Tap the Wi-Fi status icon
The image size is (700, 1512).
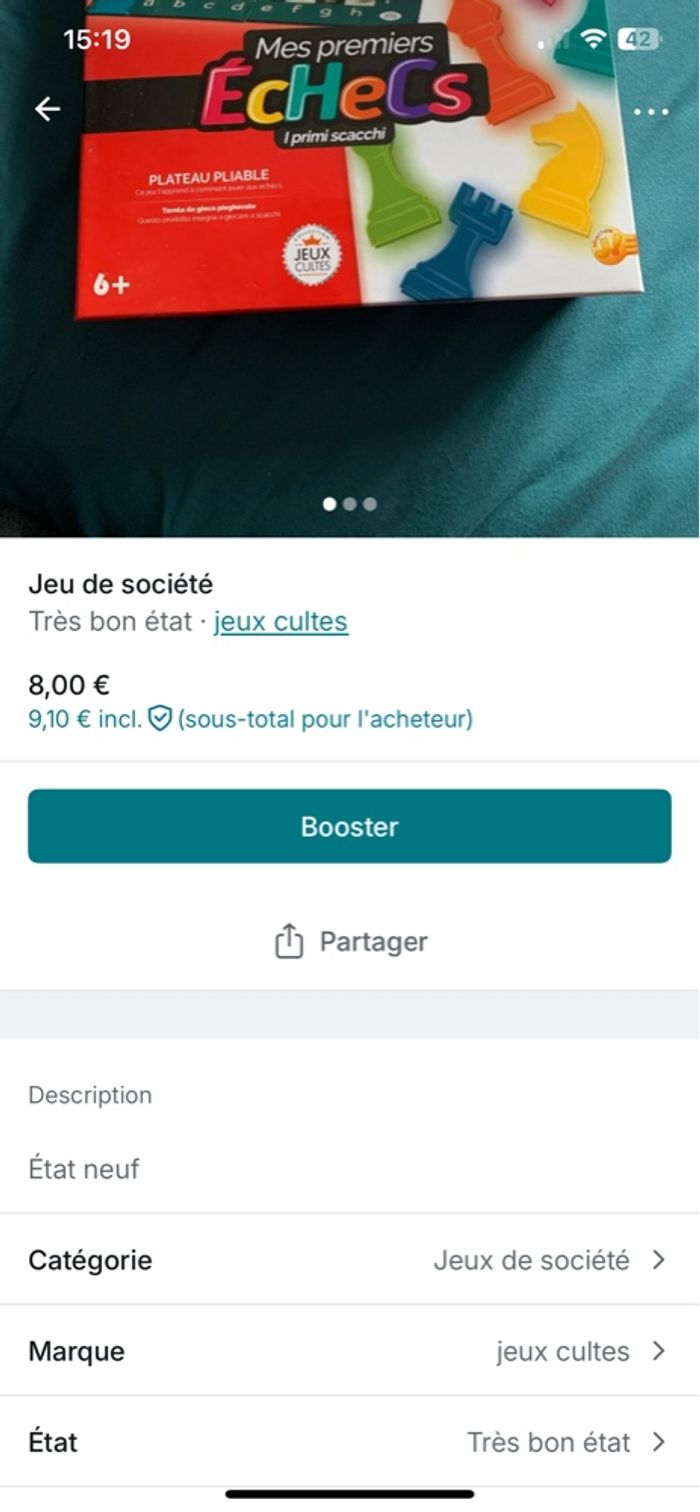[594, 40]
